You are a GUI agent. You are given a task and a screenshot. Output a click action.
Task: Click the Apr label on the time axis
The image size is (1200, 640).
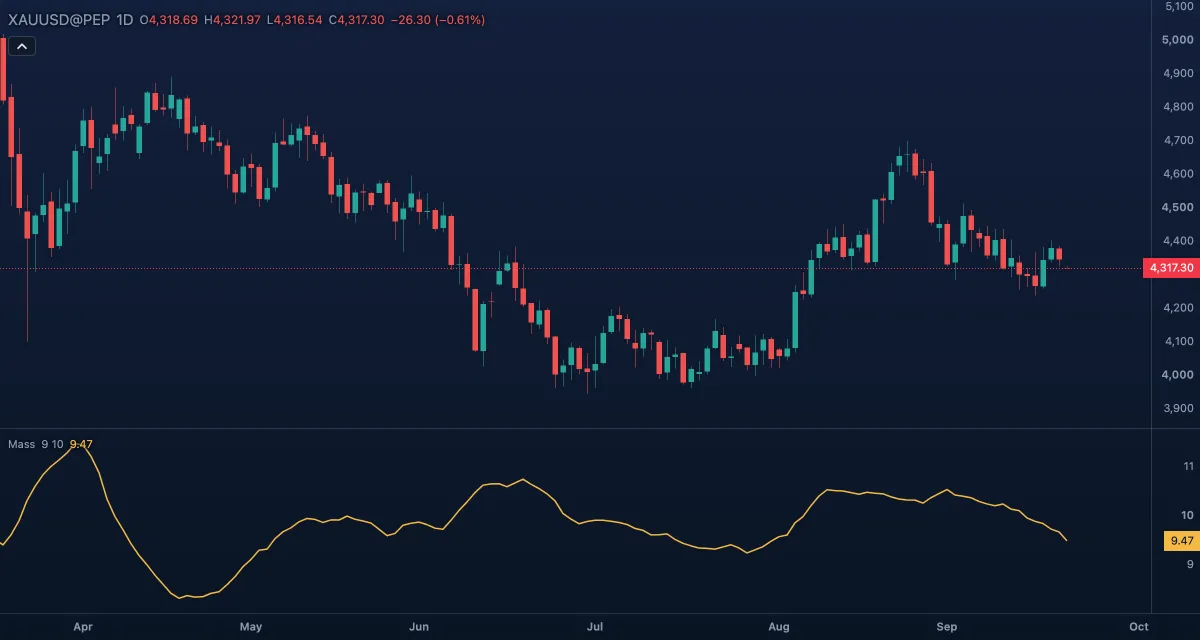tap(83, 627)
